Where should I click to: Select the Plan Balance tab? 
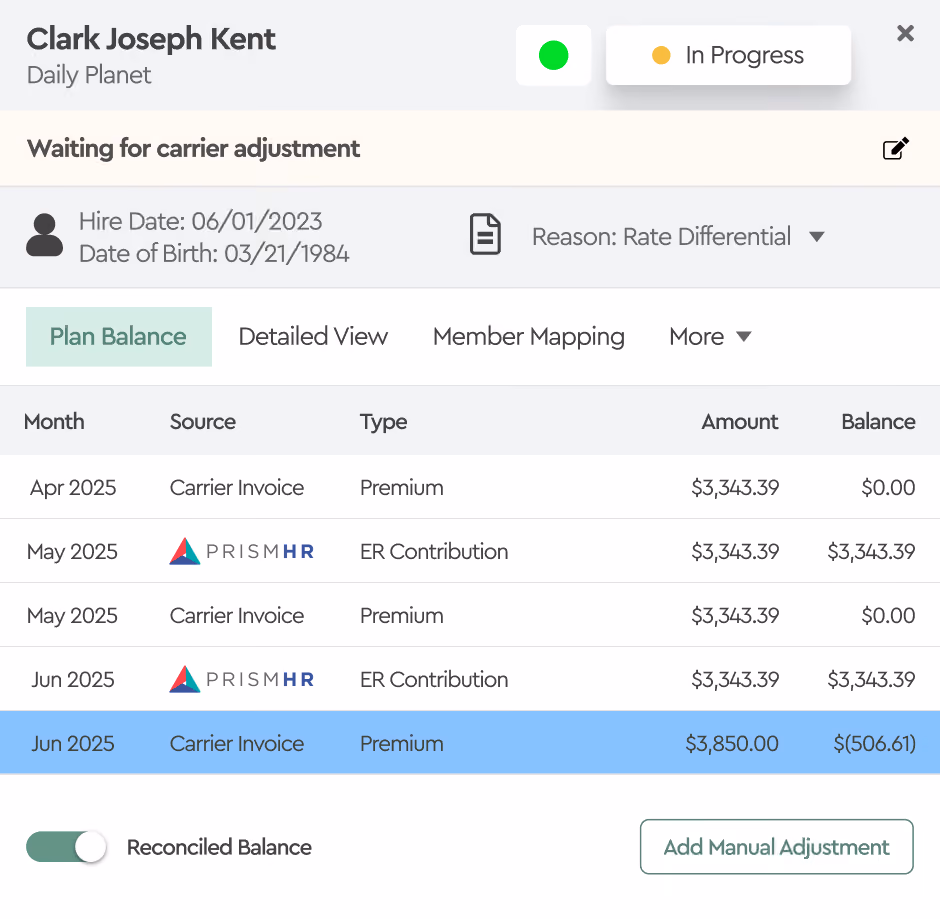(119, 336)
